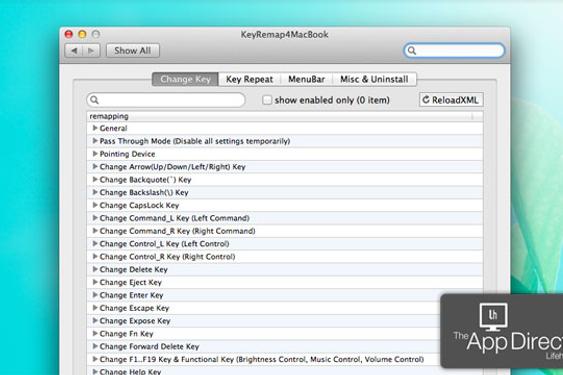
Task: Click the ReloadXML button
Action: [451, 100]
